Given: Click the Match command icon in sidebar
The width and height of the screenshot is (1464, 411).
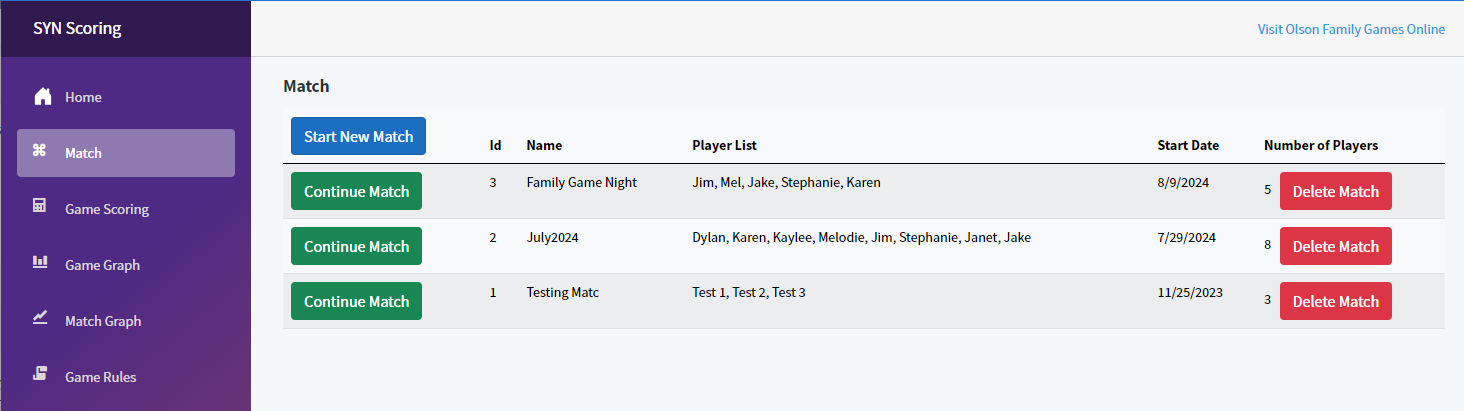Looking at the screenshot, I should pyautogui.click(x=41, y=152).
